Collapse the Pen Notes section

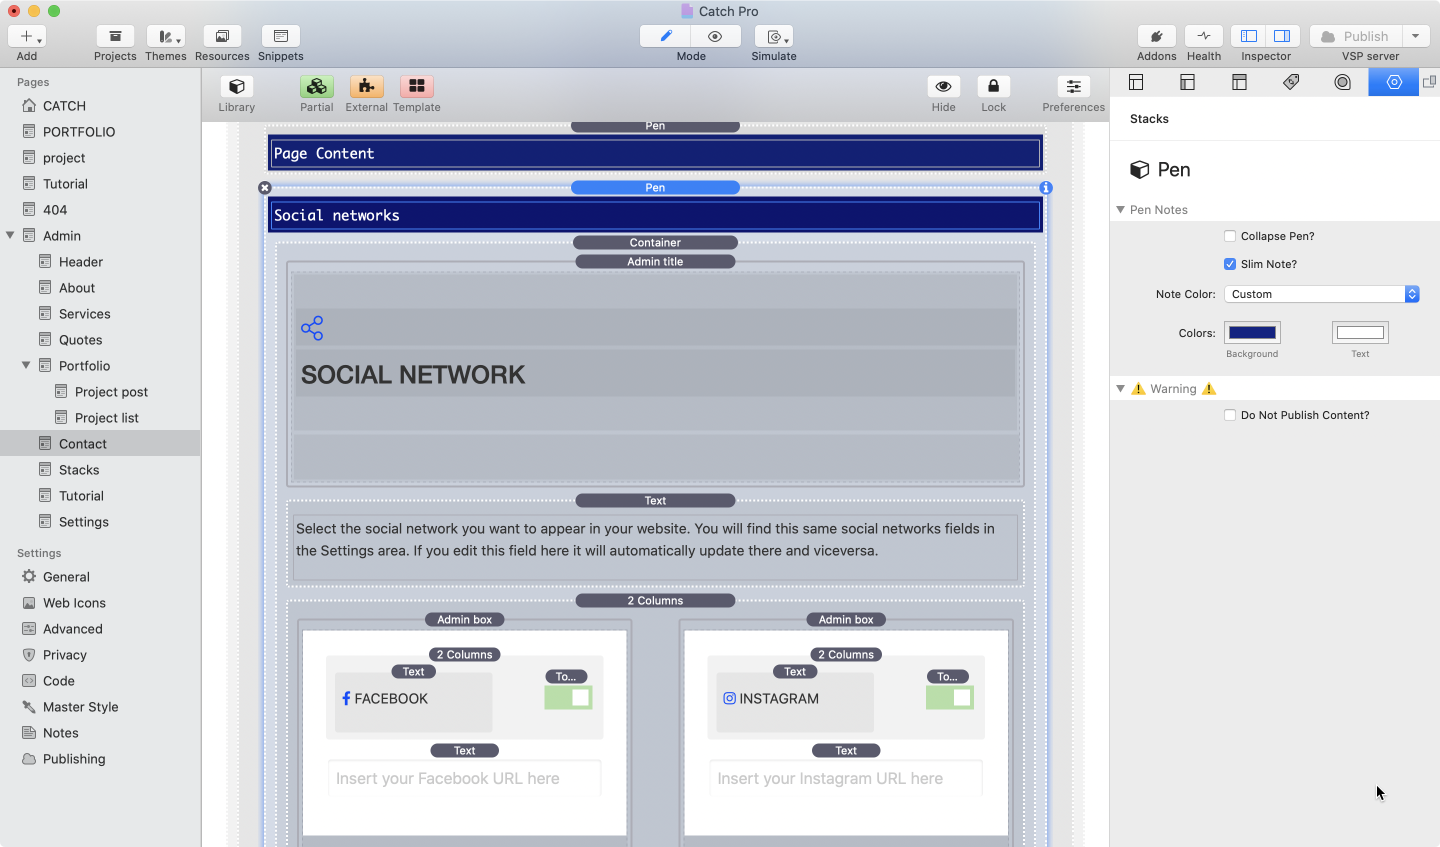pyautogui.click(x=1121, y=210)
